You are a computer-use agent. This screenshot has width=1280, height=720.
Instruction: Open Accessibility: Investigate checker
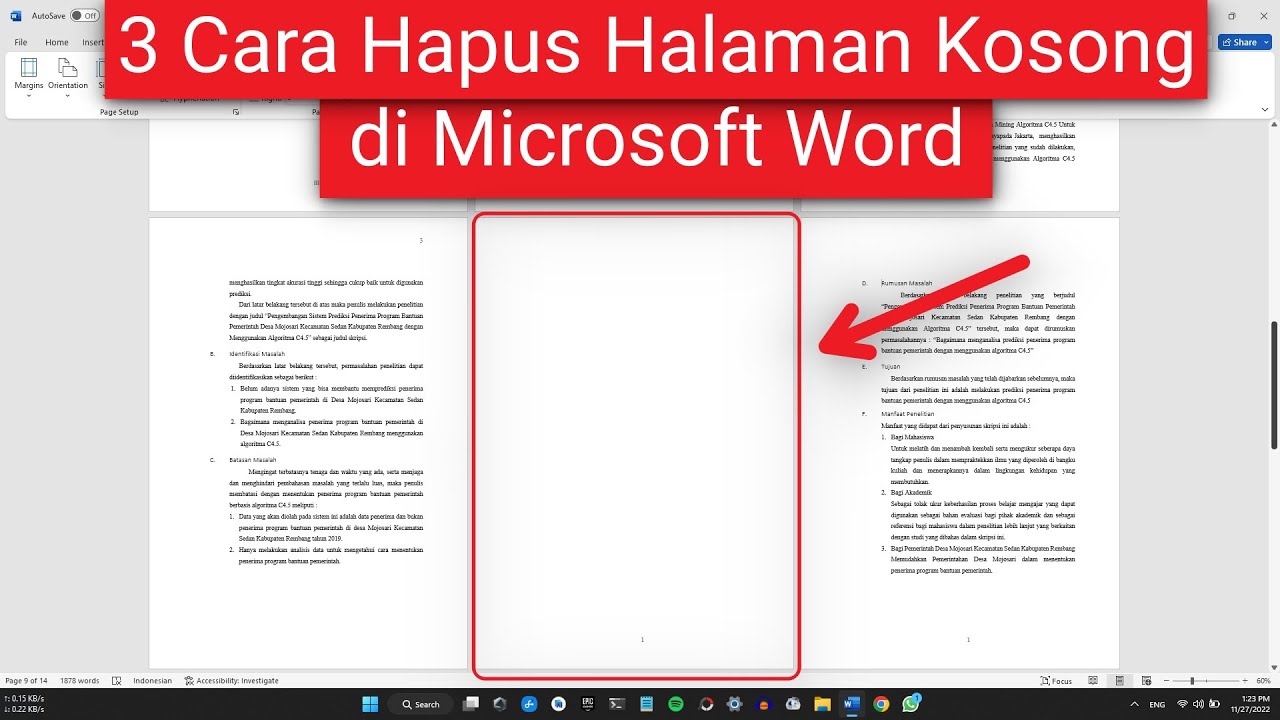pyautogui.click(x=231, y=681)
